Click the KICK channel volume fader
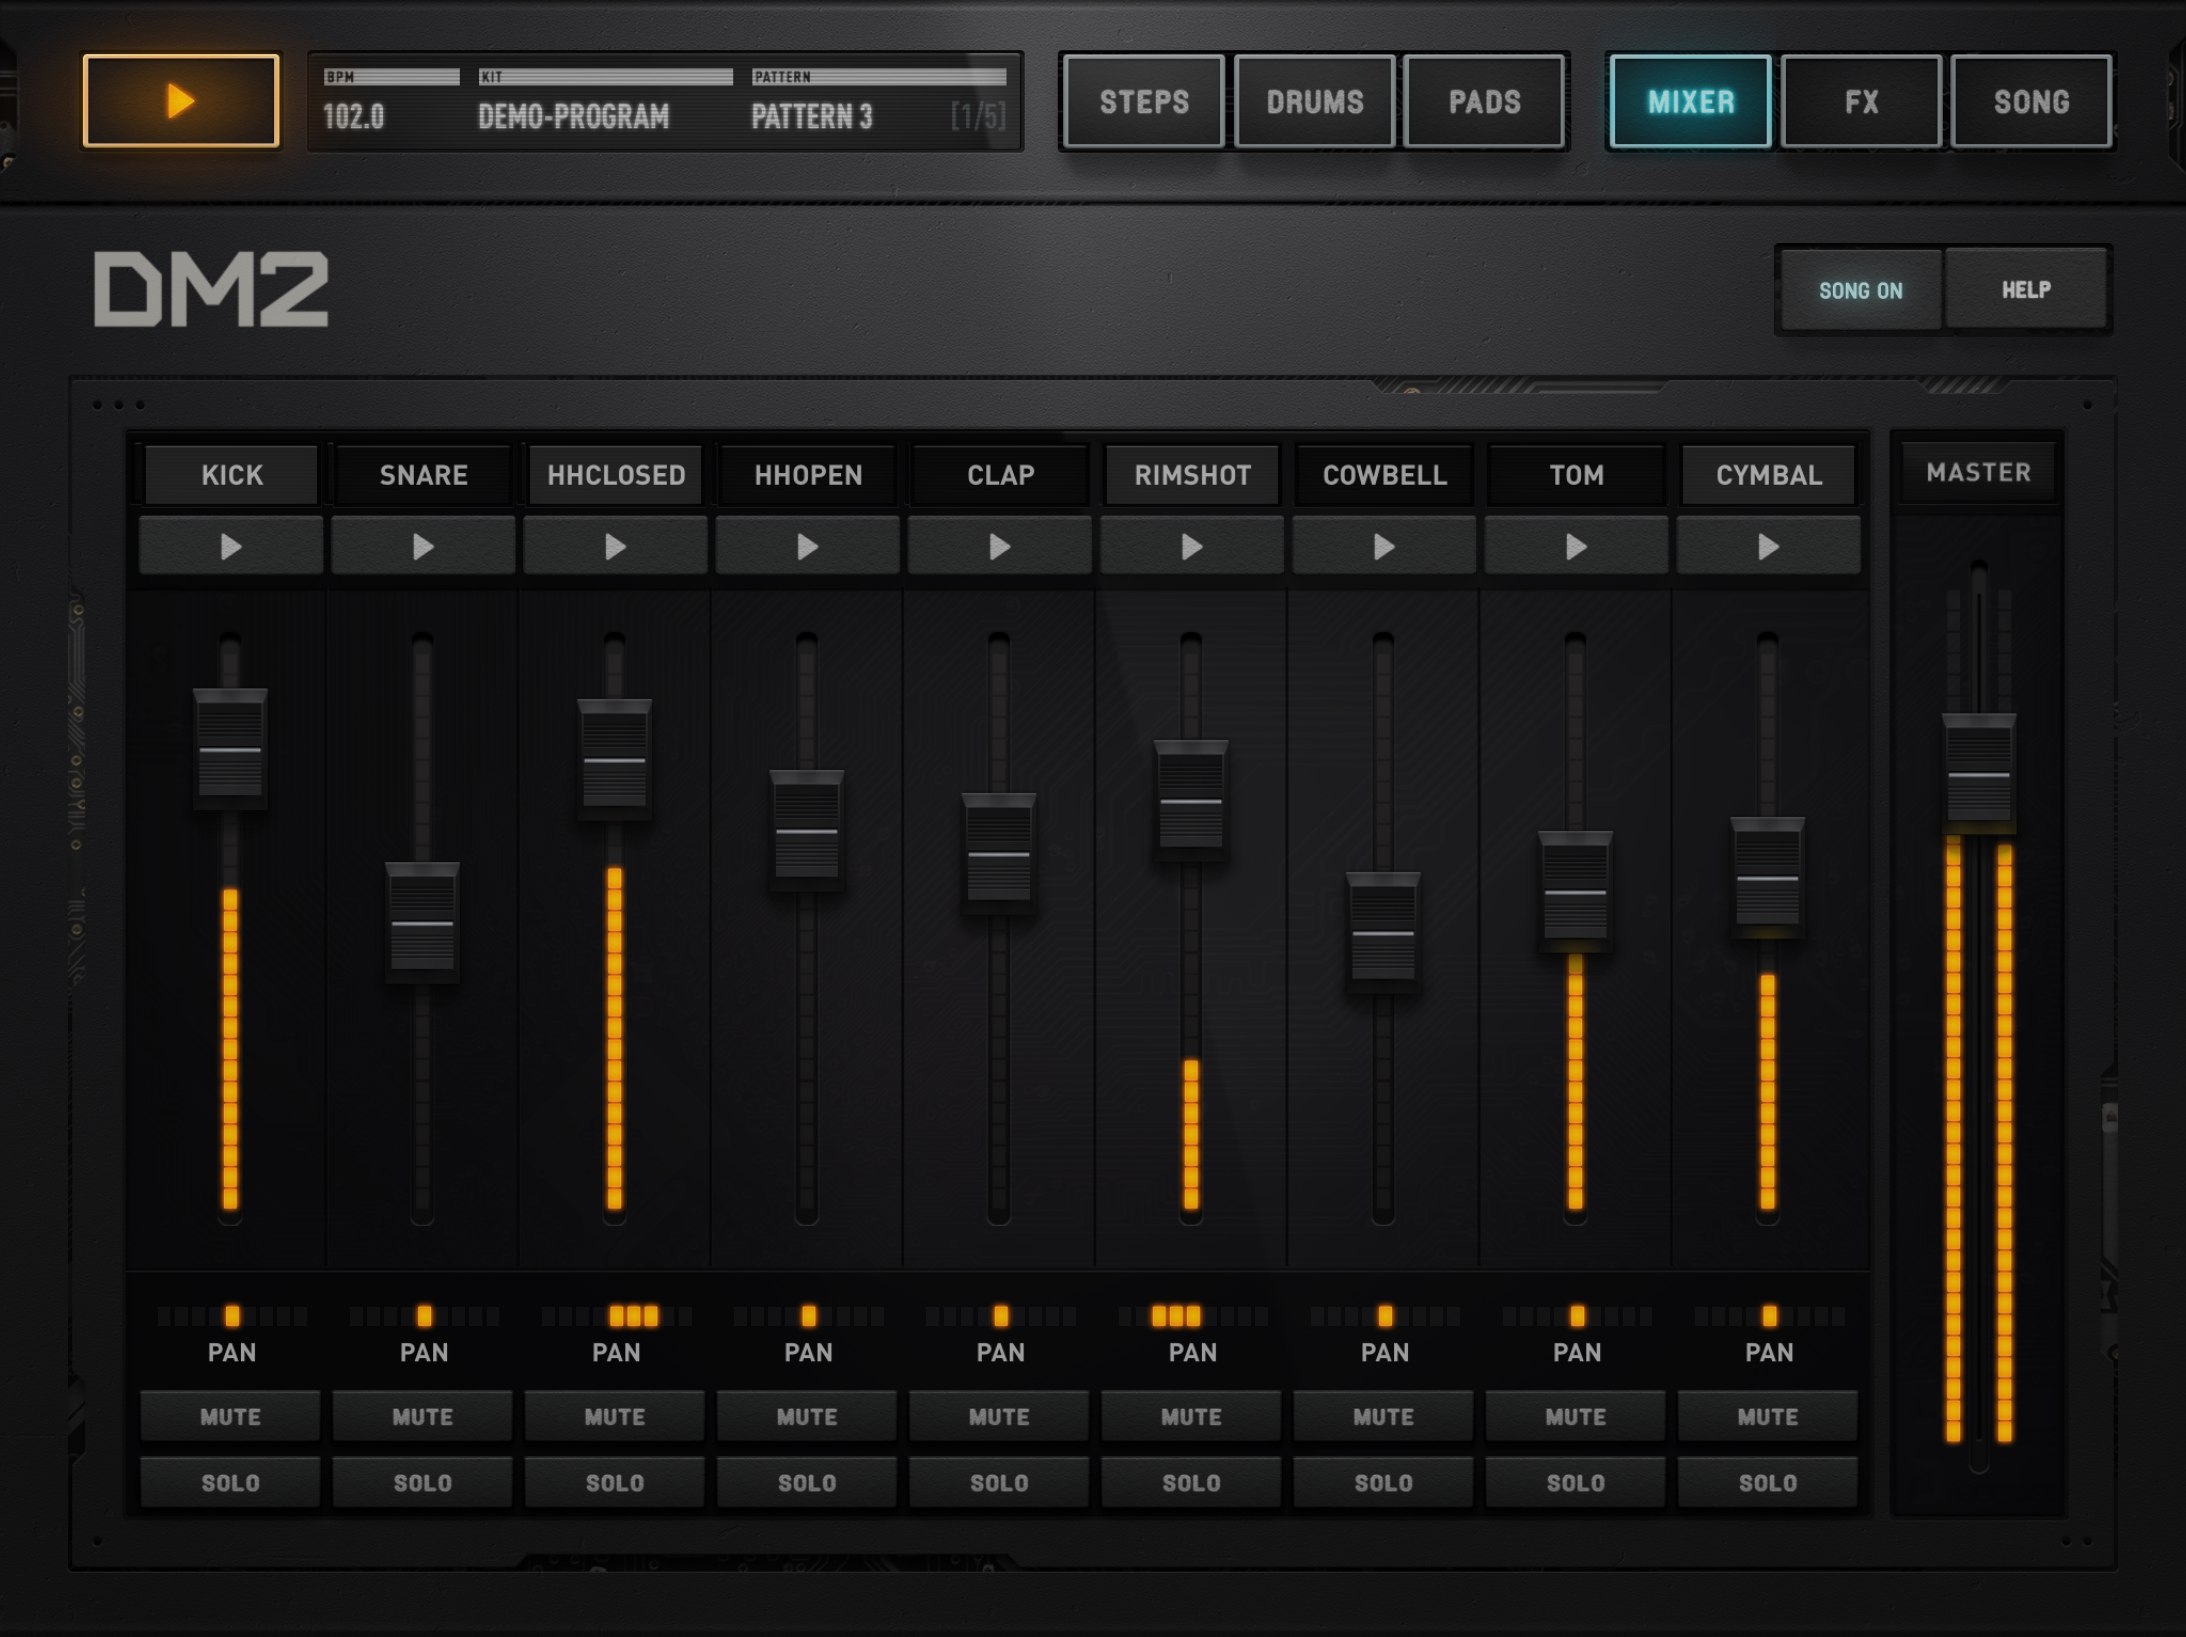 230,749
